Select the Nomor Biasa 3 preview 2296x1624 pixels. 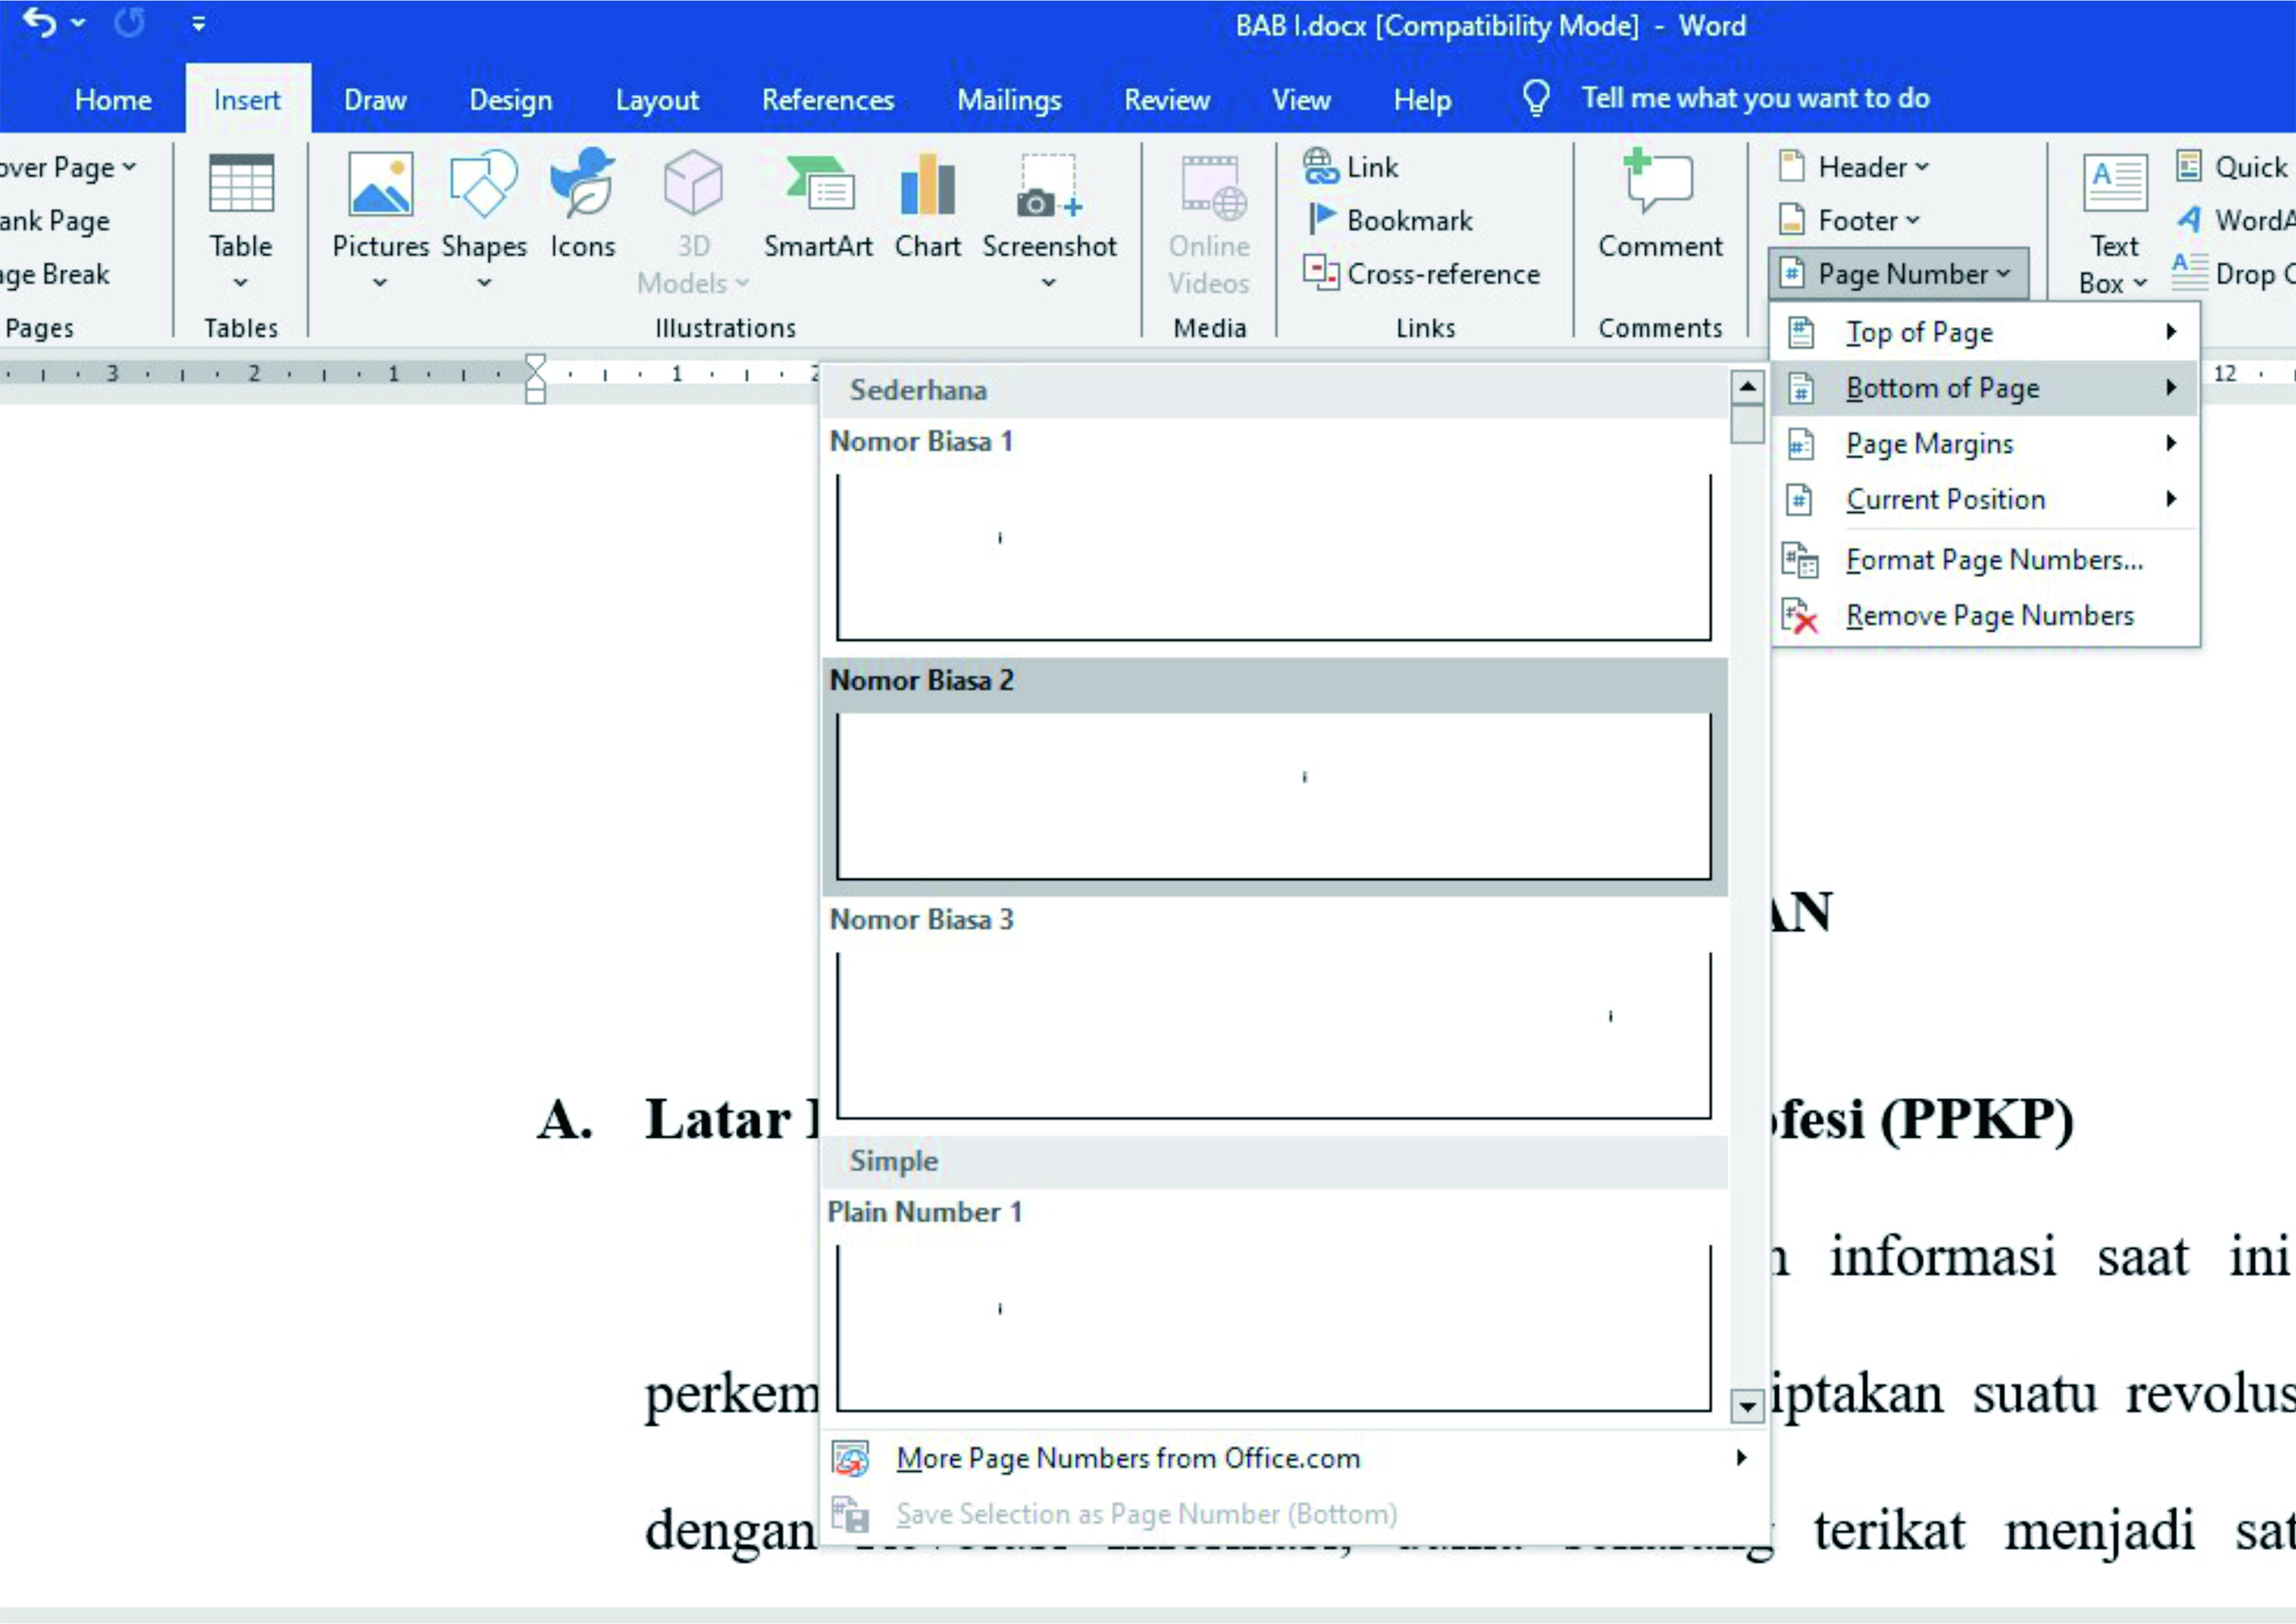coord(1273,1034)
